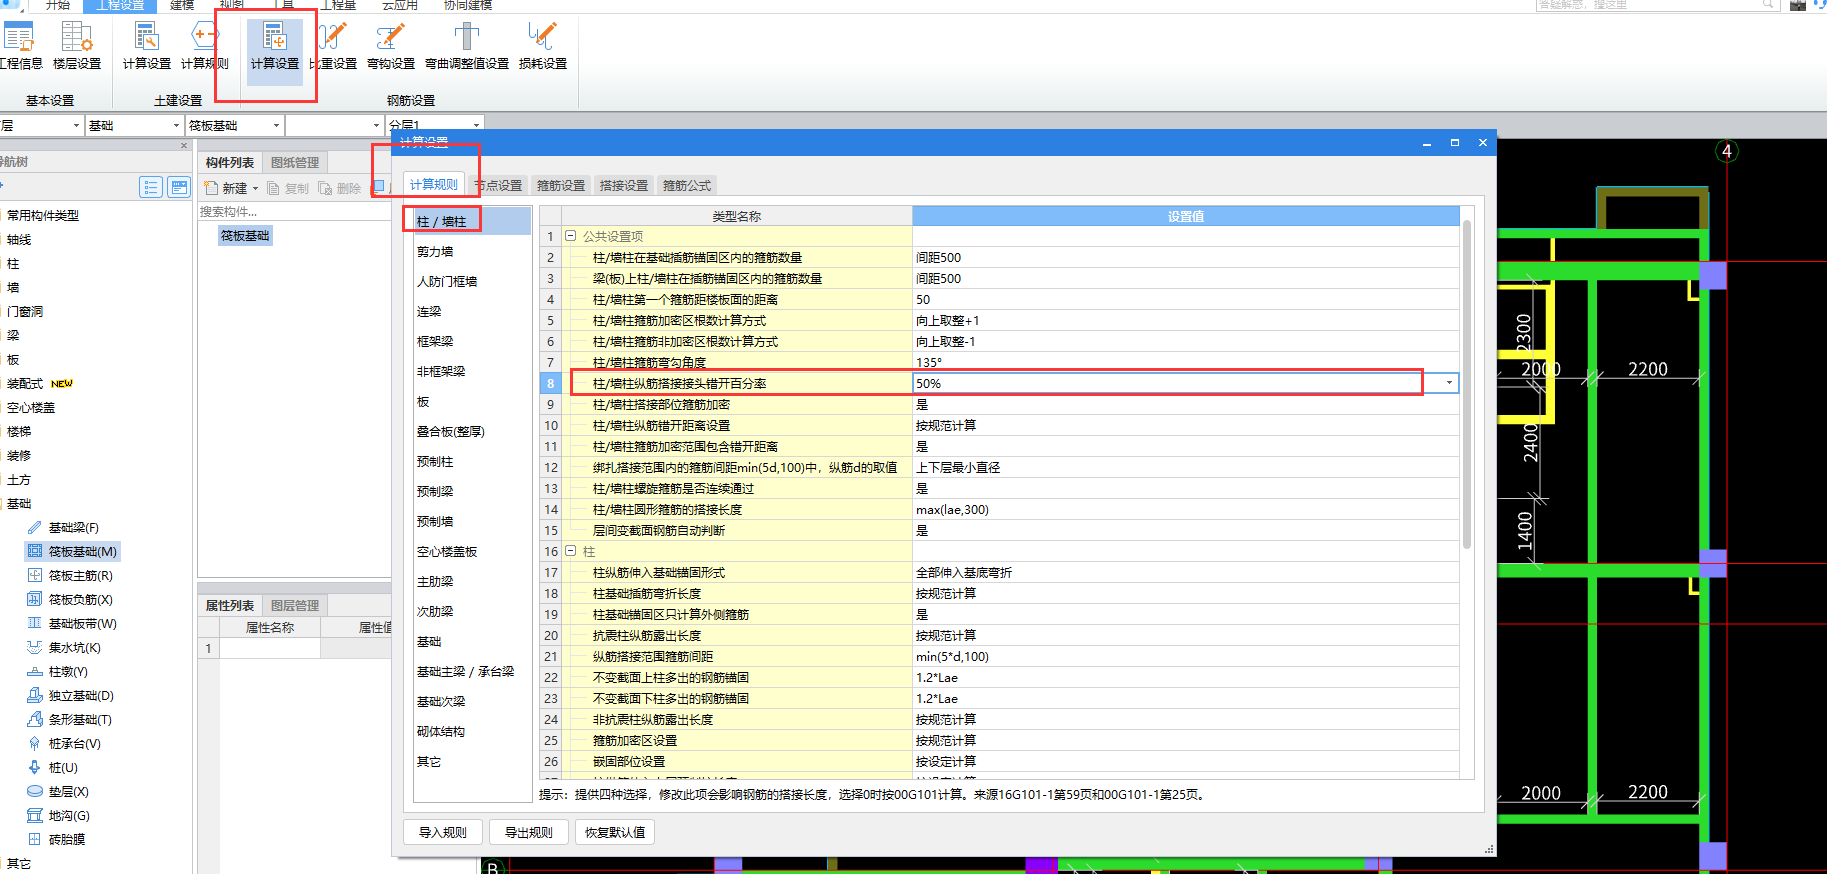Open the floor (层) dropdown in toolbar

click(x=76, y=126)
